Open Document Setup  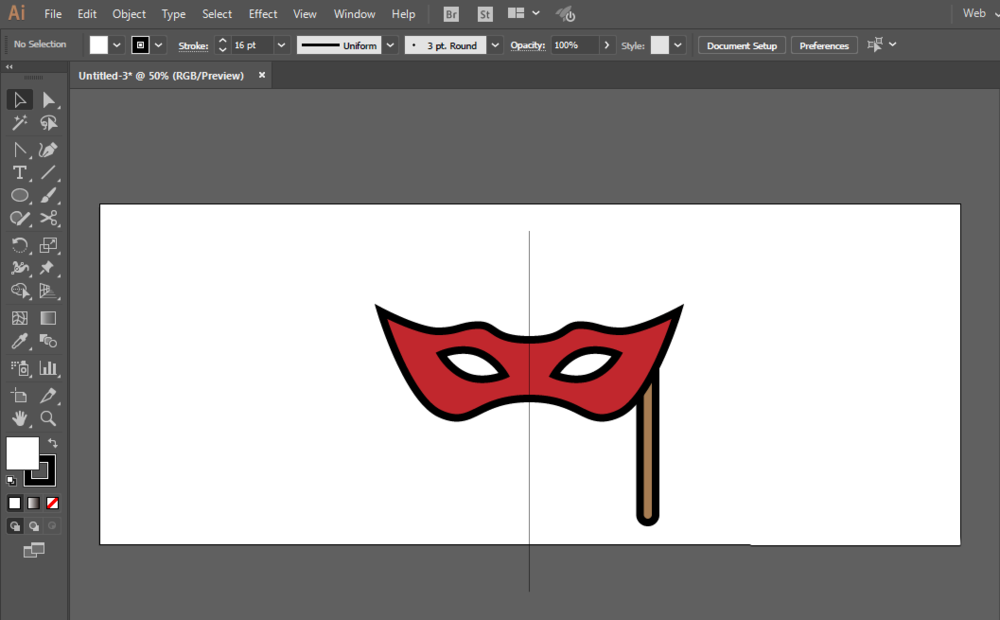(x=741, y=45)
